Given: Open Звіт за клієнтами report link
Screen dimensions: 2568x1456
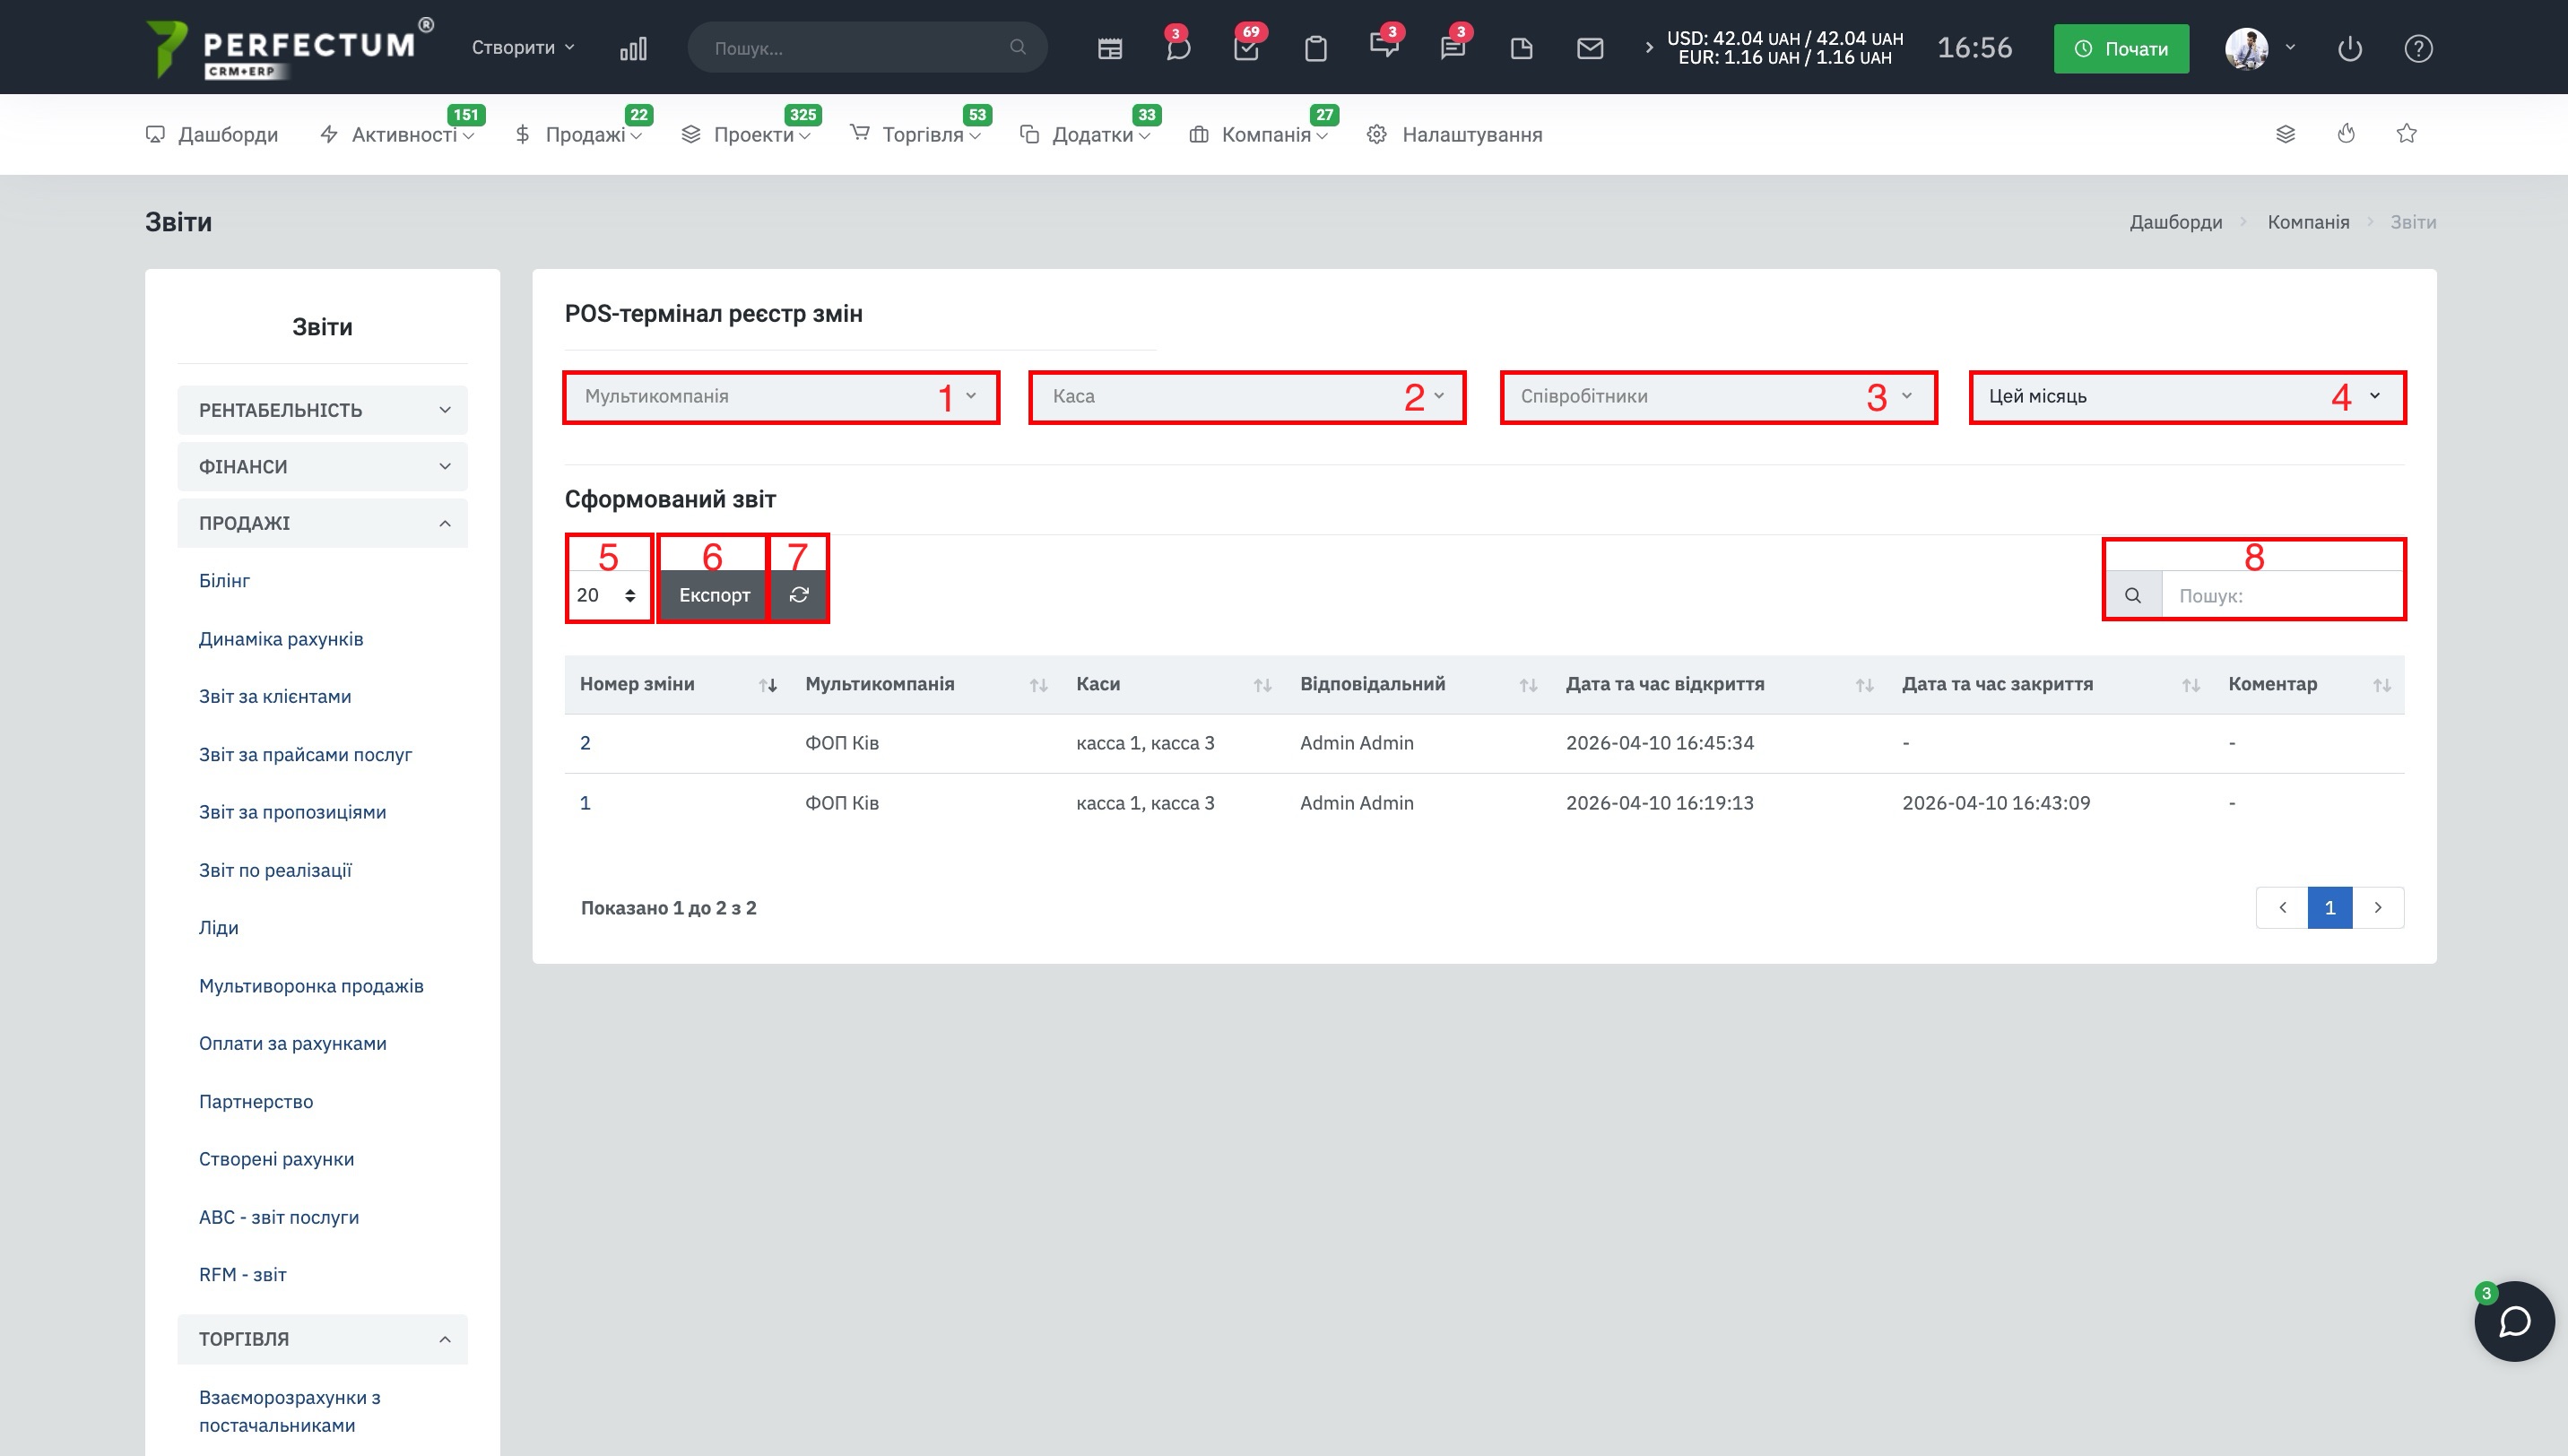Looking at the screenshot, I should click(x=275, y=697).
